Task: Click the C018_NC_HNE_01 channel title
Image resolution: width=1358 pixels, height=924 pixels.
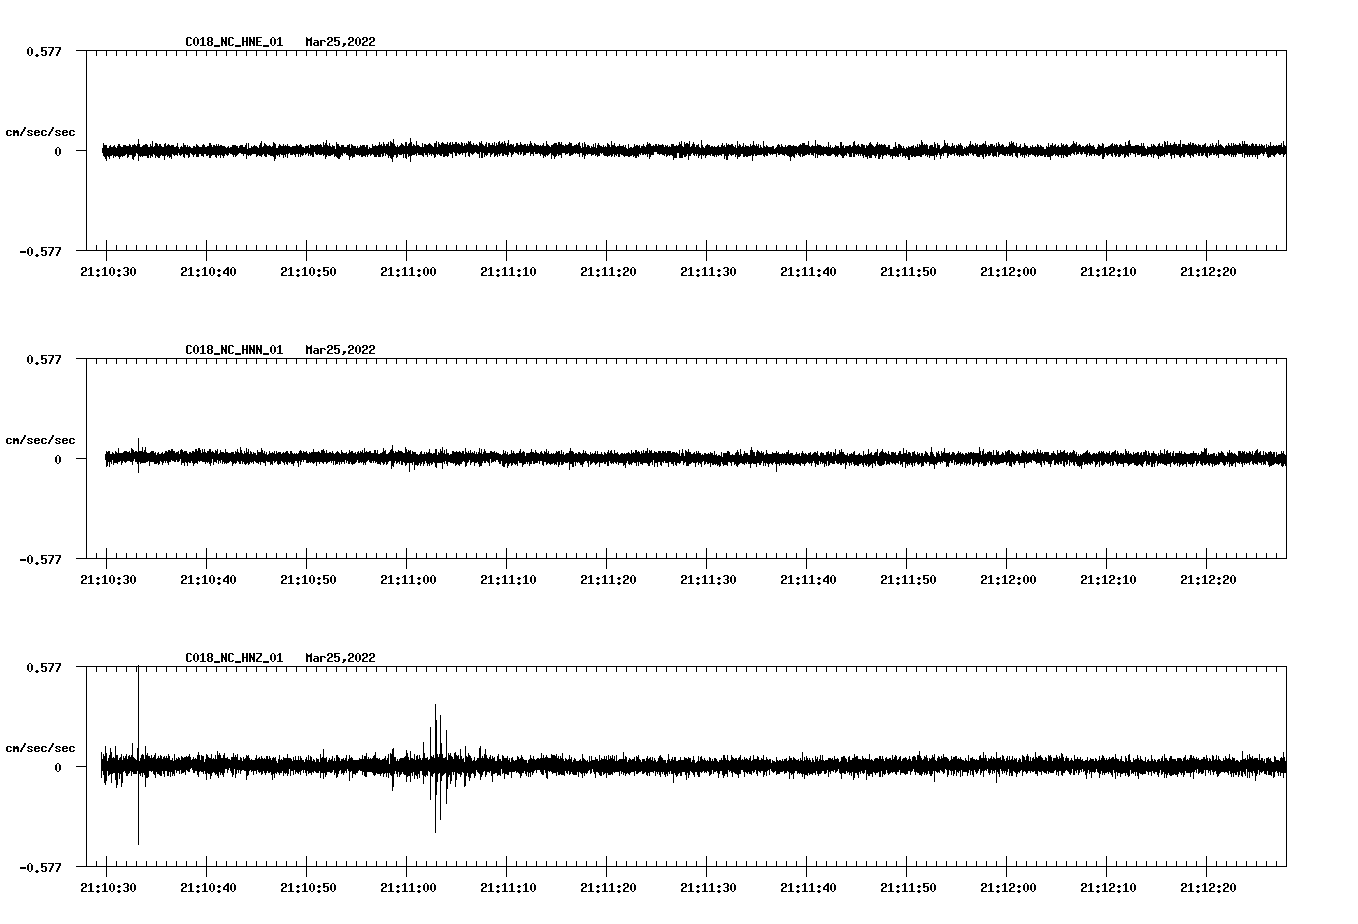Action: pos(234,42)
